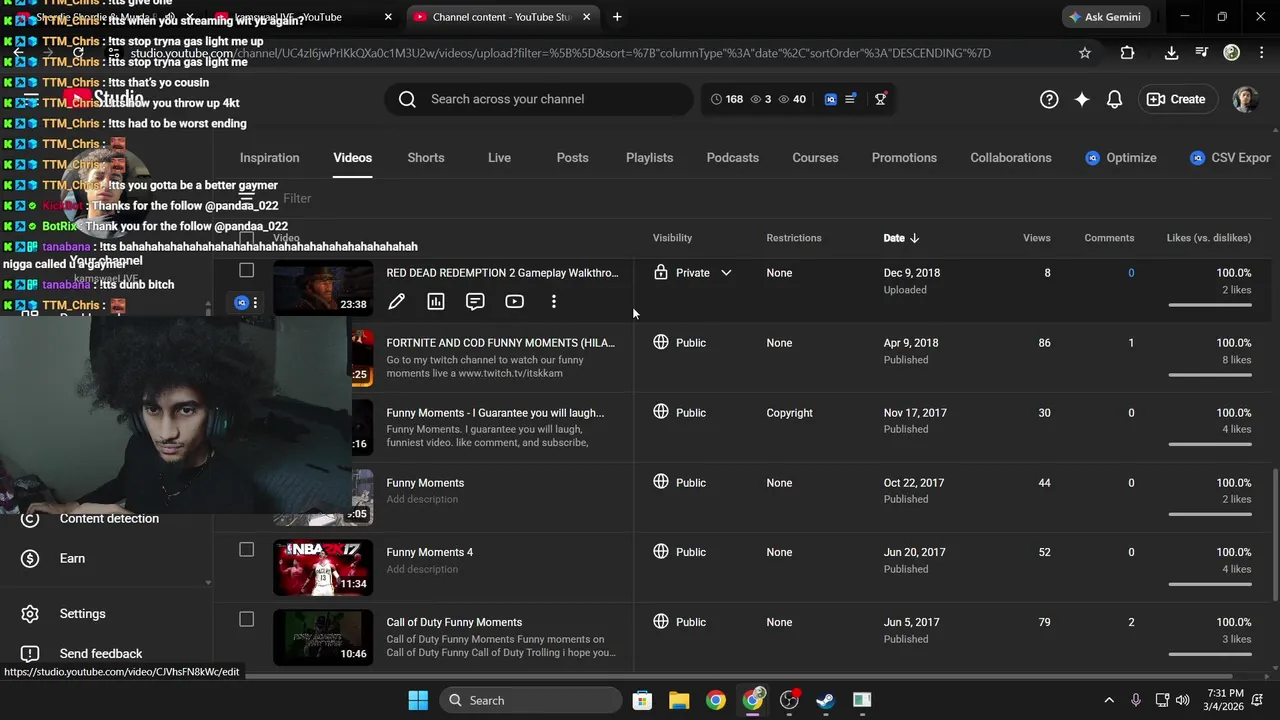1280x720 pixels.
Task: Open YouTube Studio help icon
Action: pyautogui.click(x=1049, y=99)
